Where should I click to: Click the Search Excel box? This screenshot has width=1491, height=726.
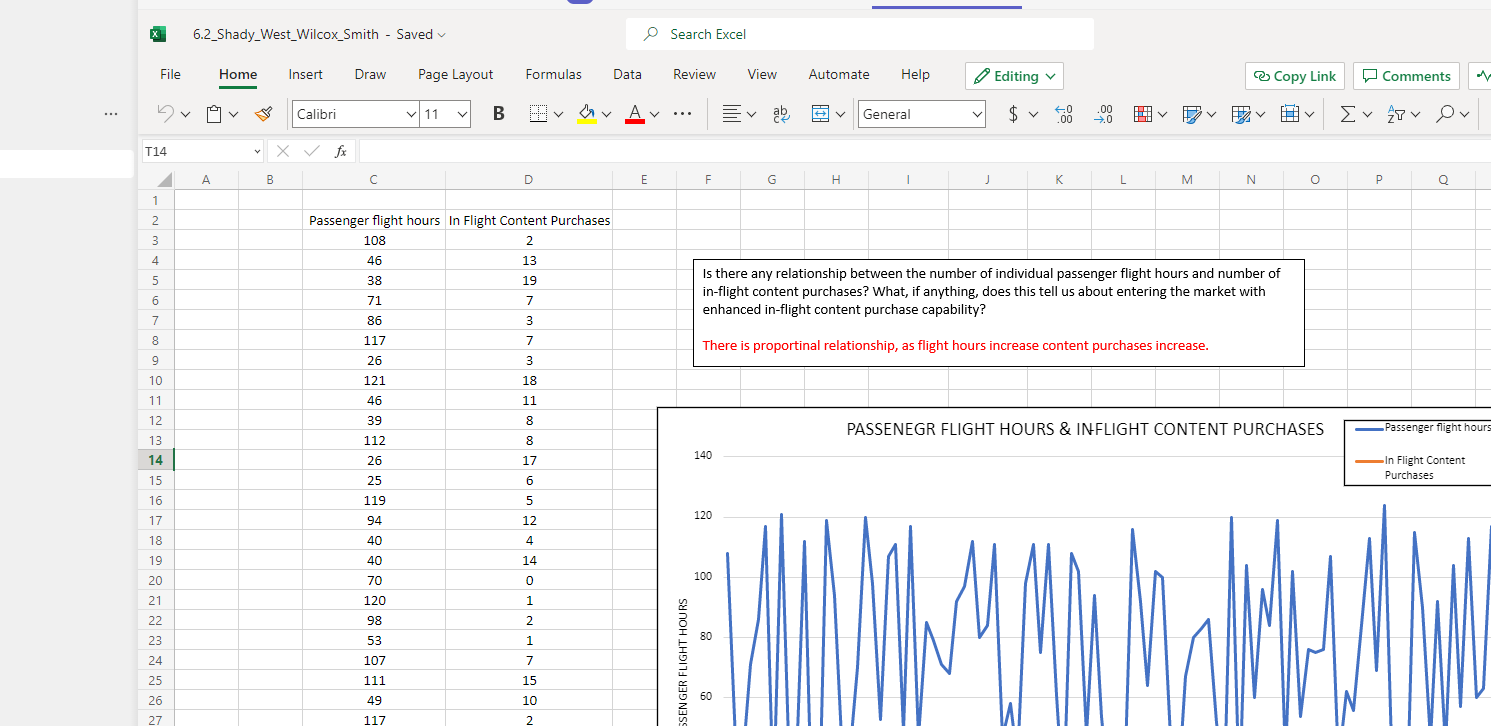pyautogui.click(x=860, y=34)
